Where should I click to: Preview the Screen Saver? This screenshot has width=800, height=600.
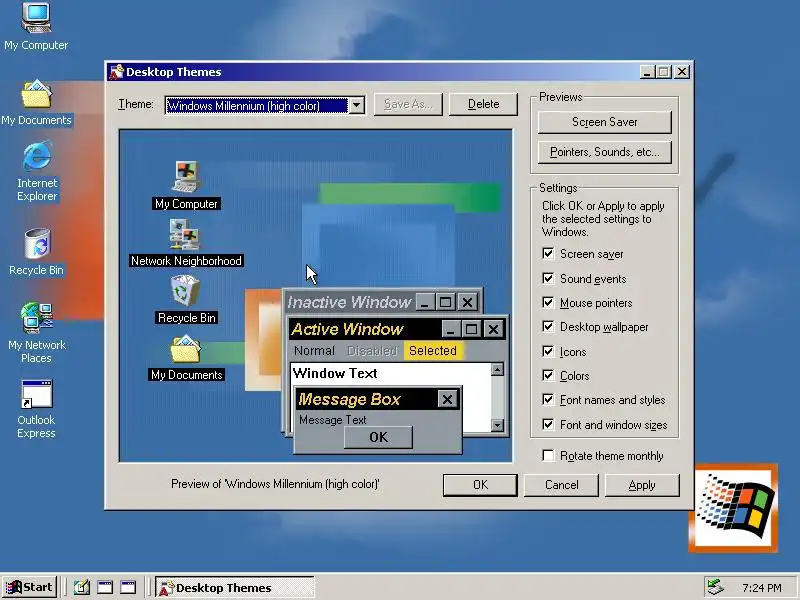coord(605,122)
